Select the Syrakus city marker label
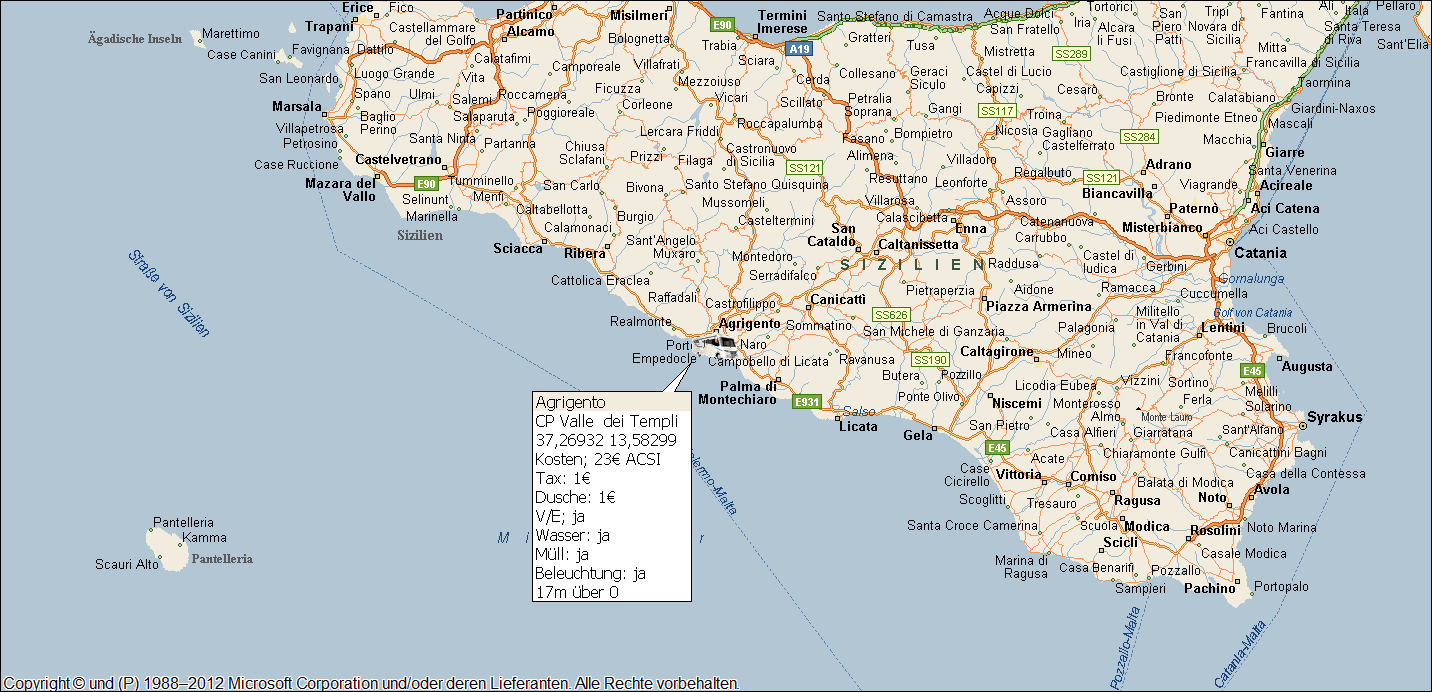This screenshot has width=1432, height=692. click(x=1335, y=417)
